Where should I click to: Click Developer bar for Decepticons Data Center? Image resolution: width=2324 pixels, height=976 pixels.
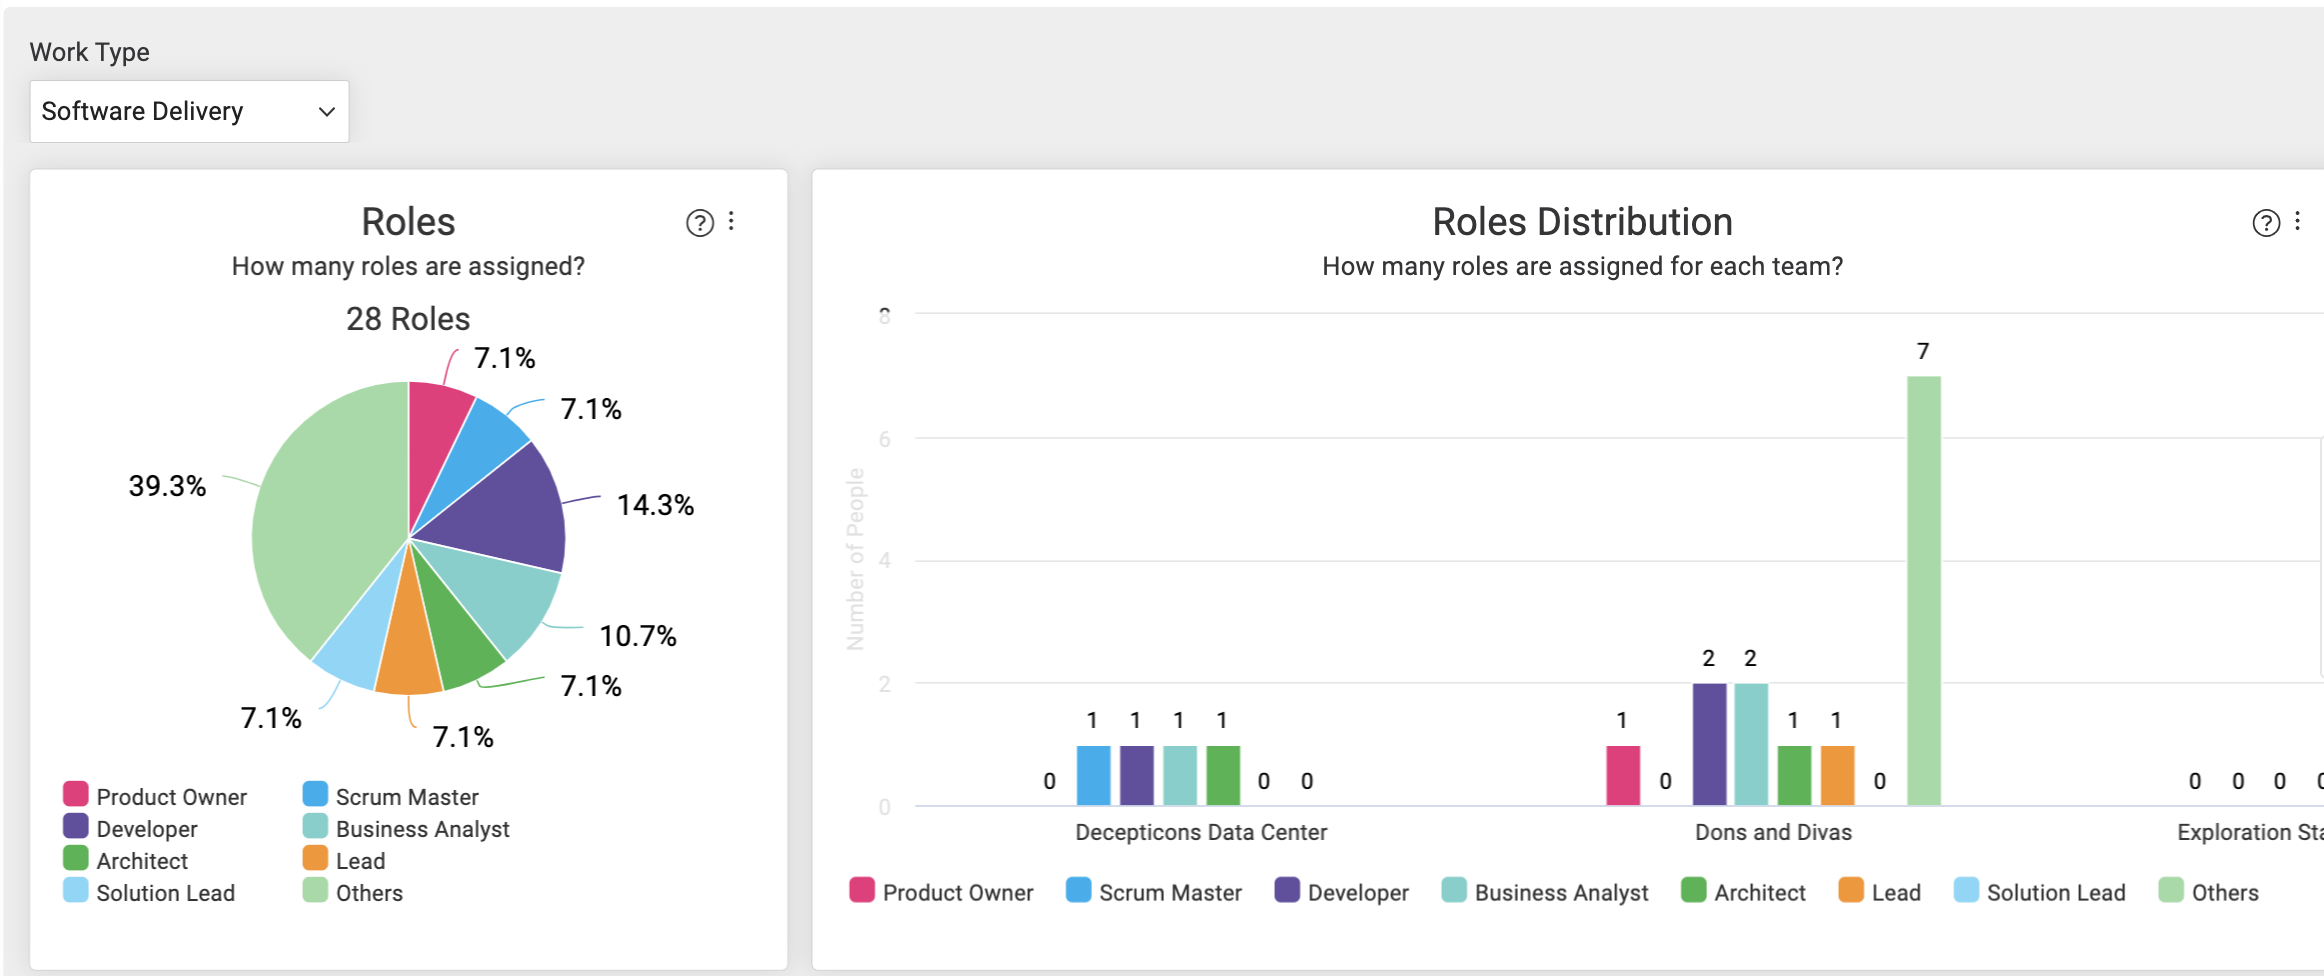[1137, 775]
